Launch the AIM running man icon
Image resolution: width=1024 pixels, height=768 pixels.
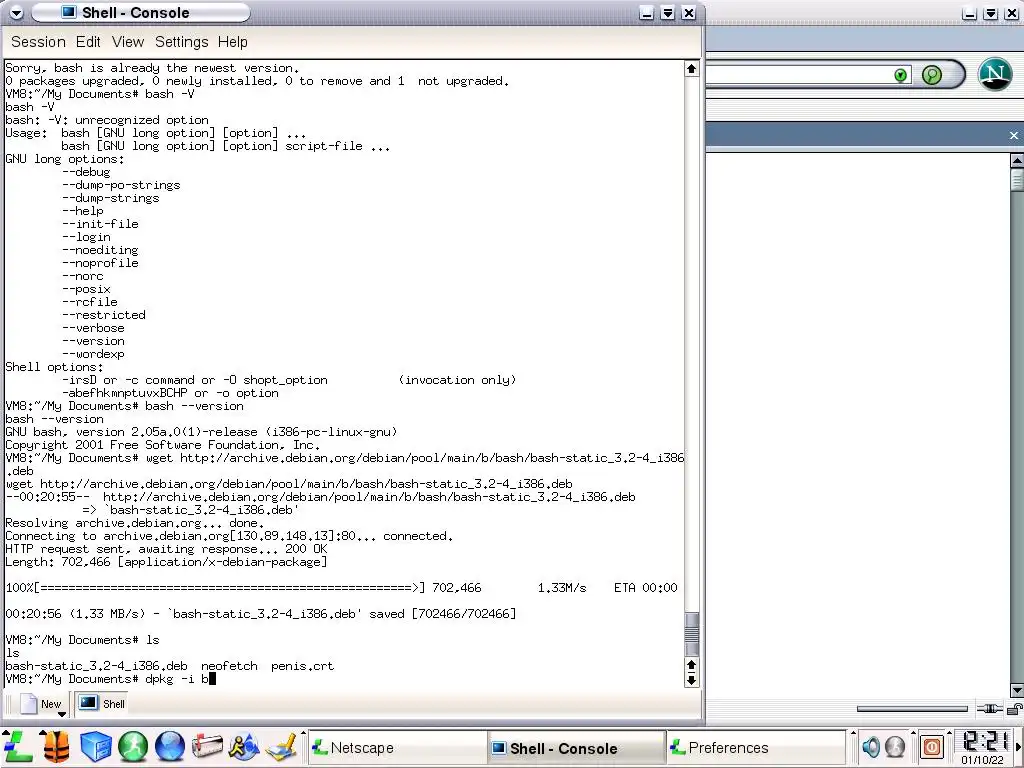tap(244, 747)
